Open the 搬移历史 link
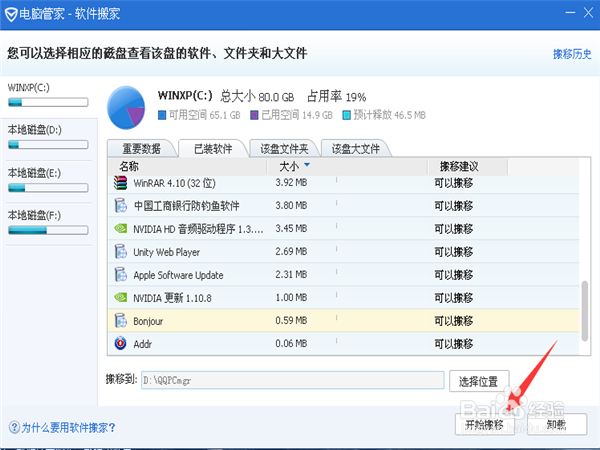Screen dimensions: 600x450 click(x=572, y=54)
